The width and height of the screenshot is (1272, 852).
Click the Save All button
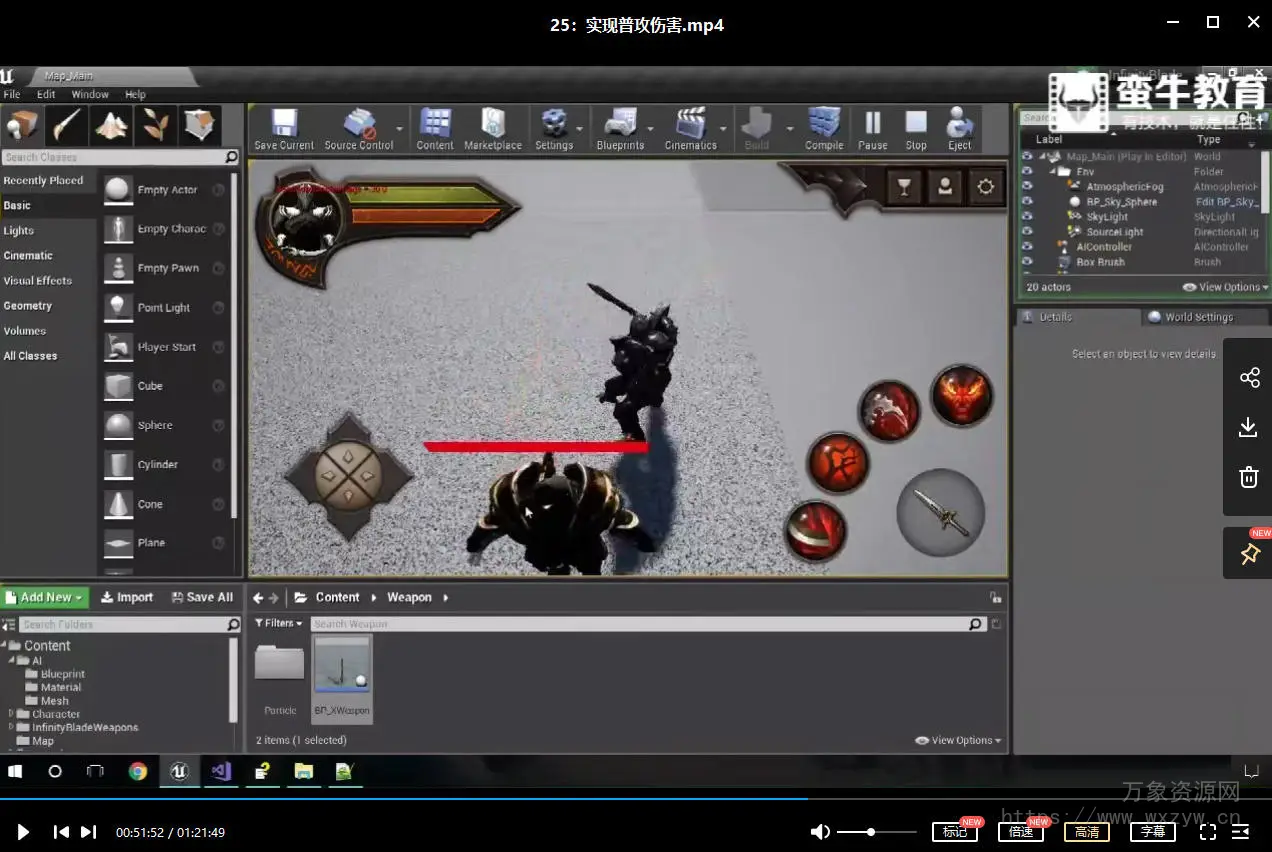coord(201,597)
